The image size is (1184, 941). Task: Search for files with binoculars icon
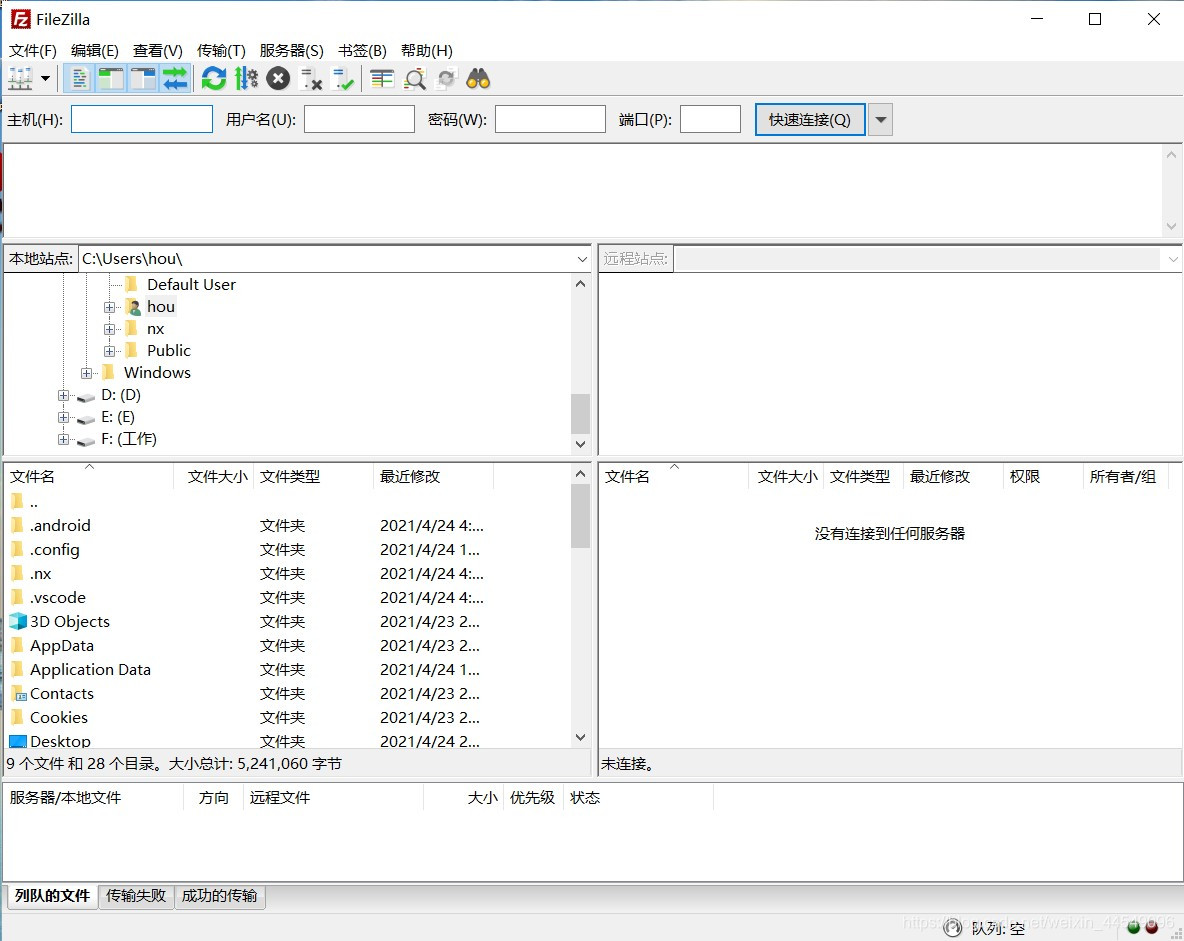(x=478, y=79)
